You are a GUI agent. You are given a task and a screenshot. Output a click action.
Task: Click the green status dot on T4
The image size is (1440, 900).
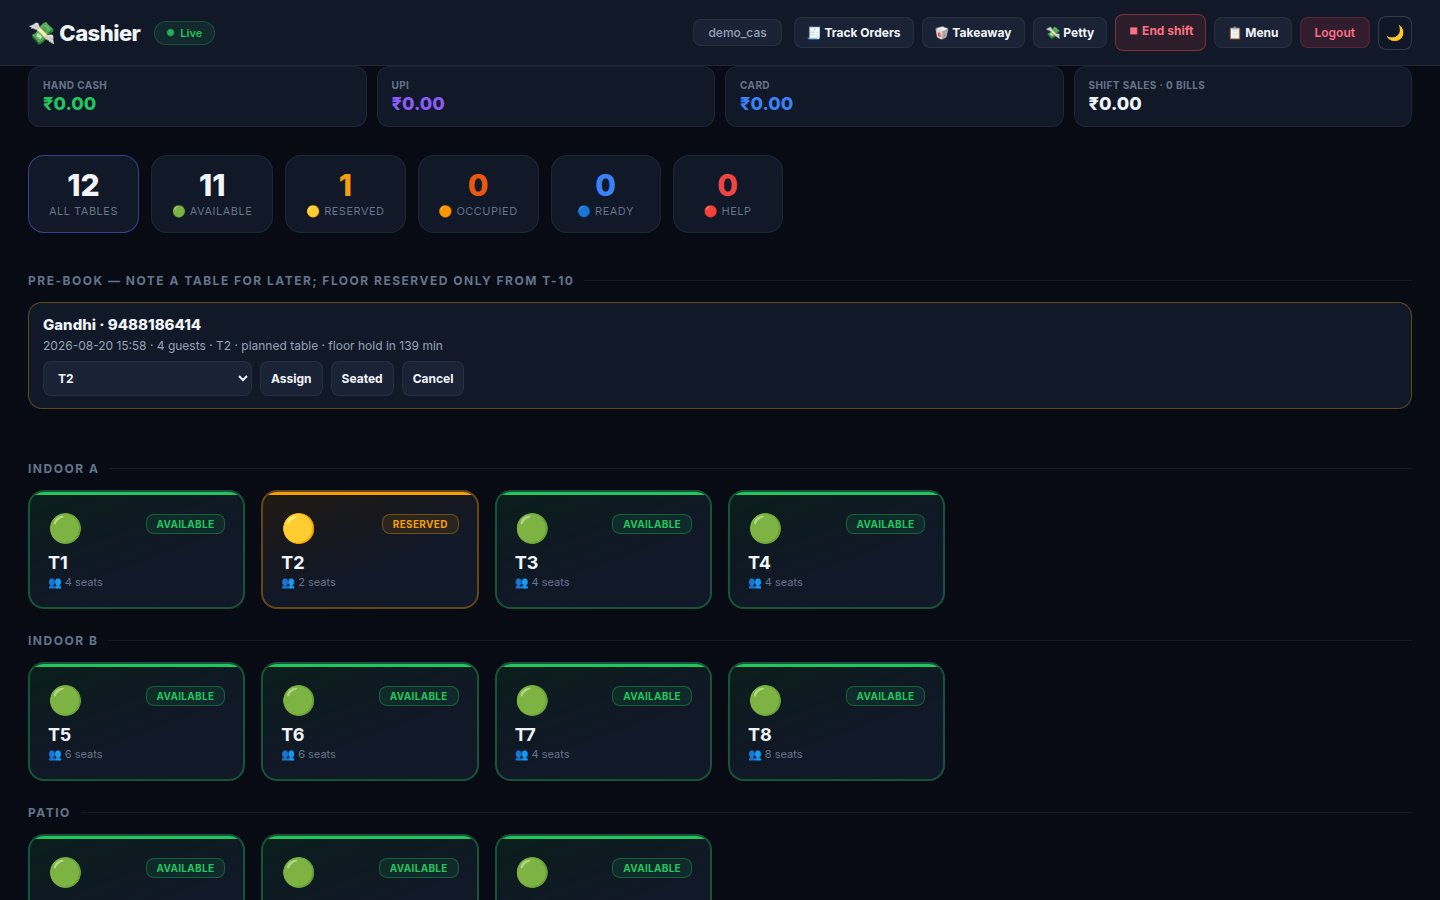[x=765, y=528]
